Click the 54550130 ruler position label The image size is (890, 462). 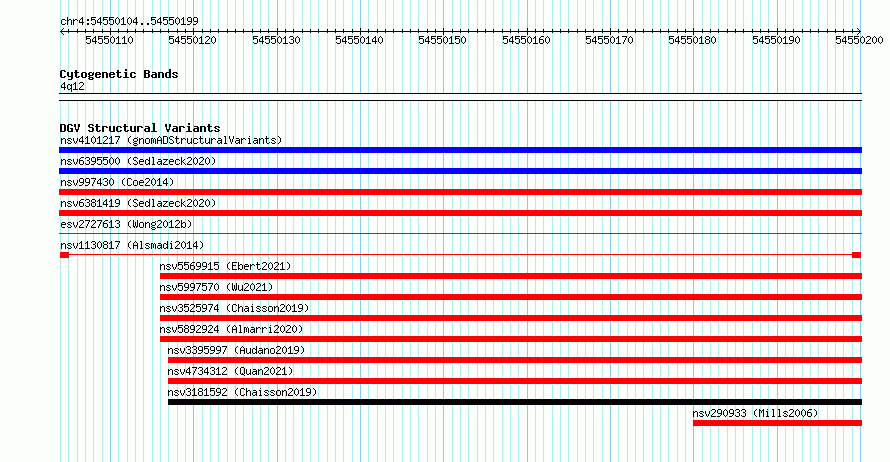(x=276, y=40)
